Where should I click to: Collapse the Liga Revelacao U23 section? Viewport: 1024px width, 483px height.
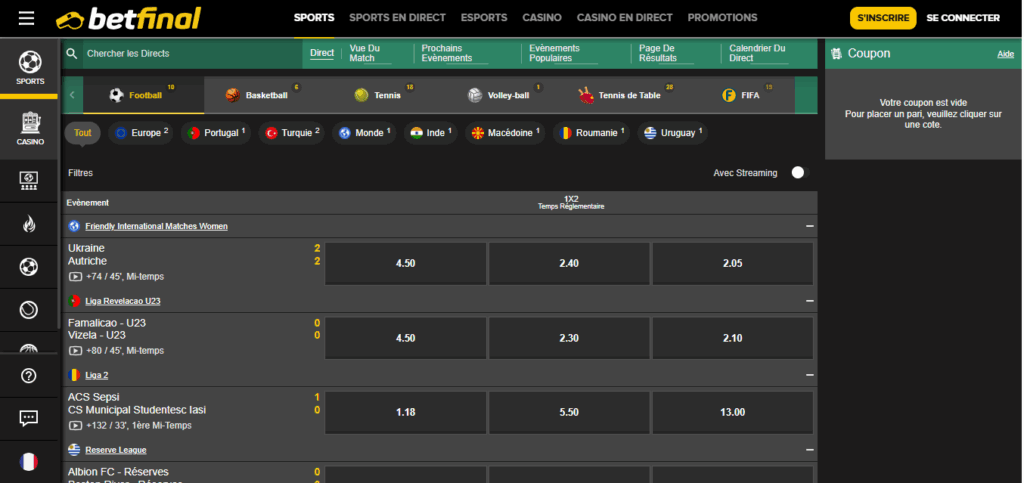click(x=809, y=300)
